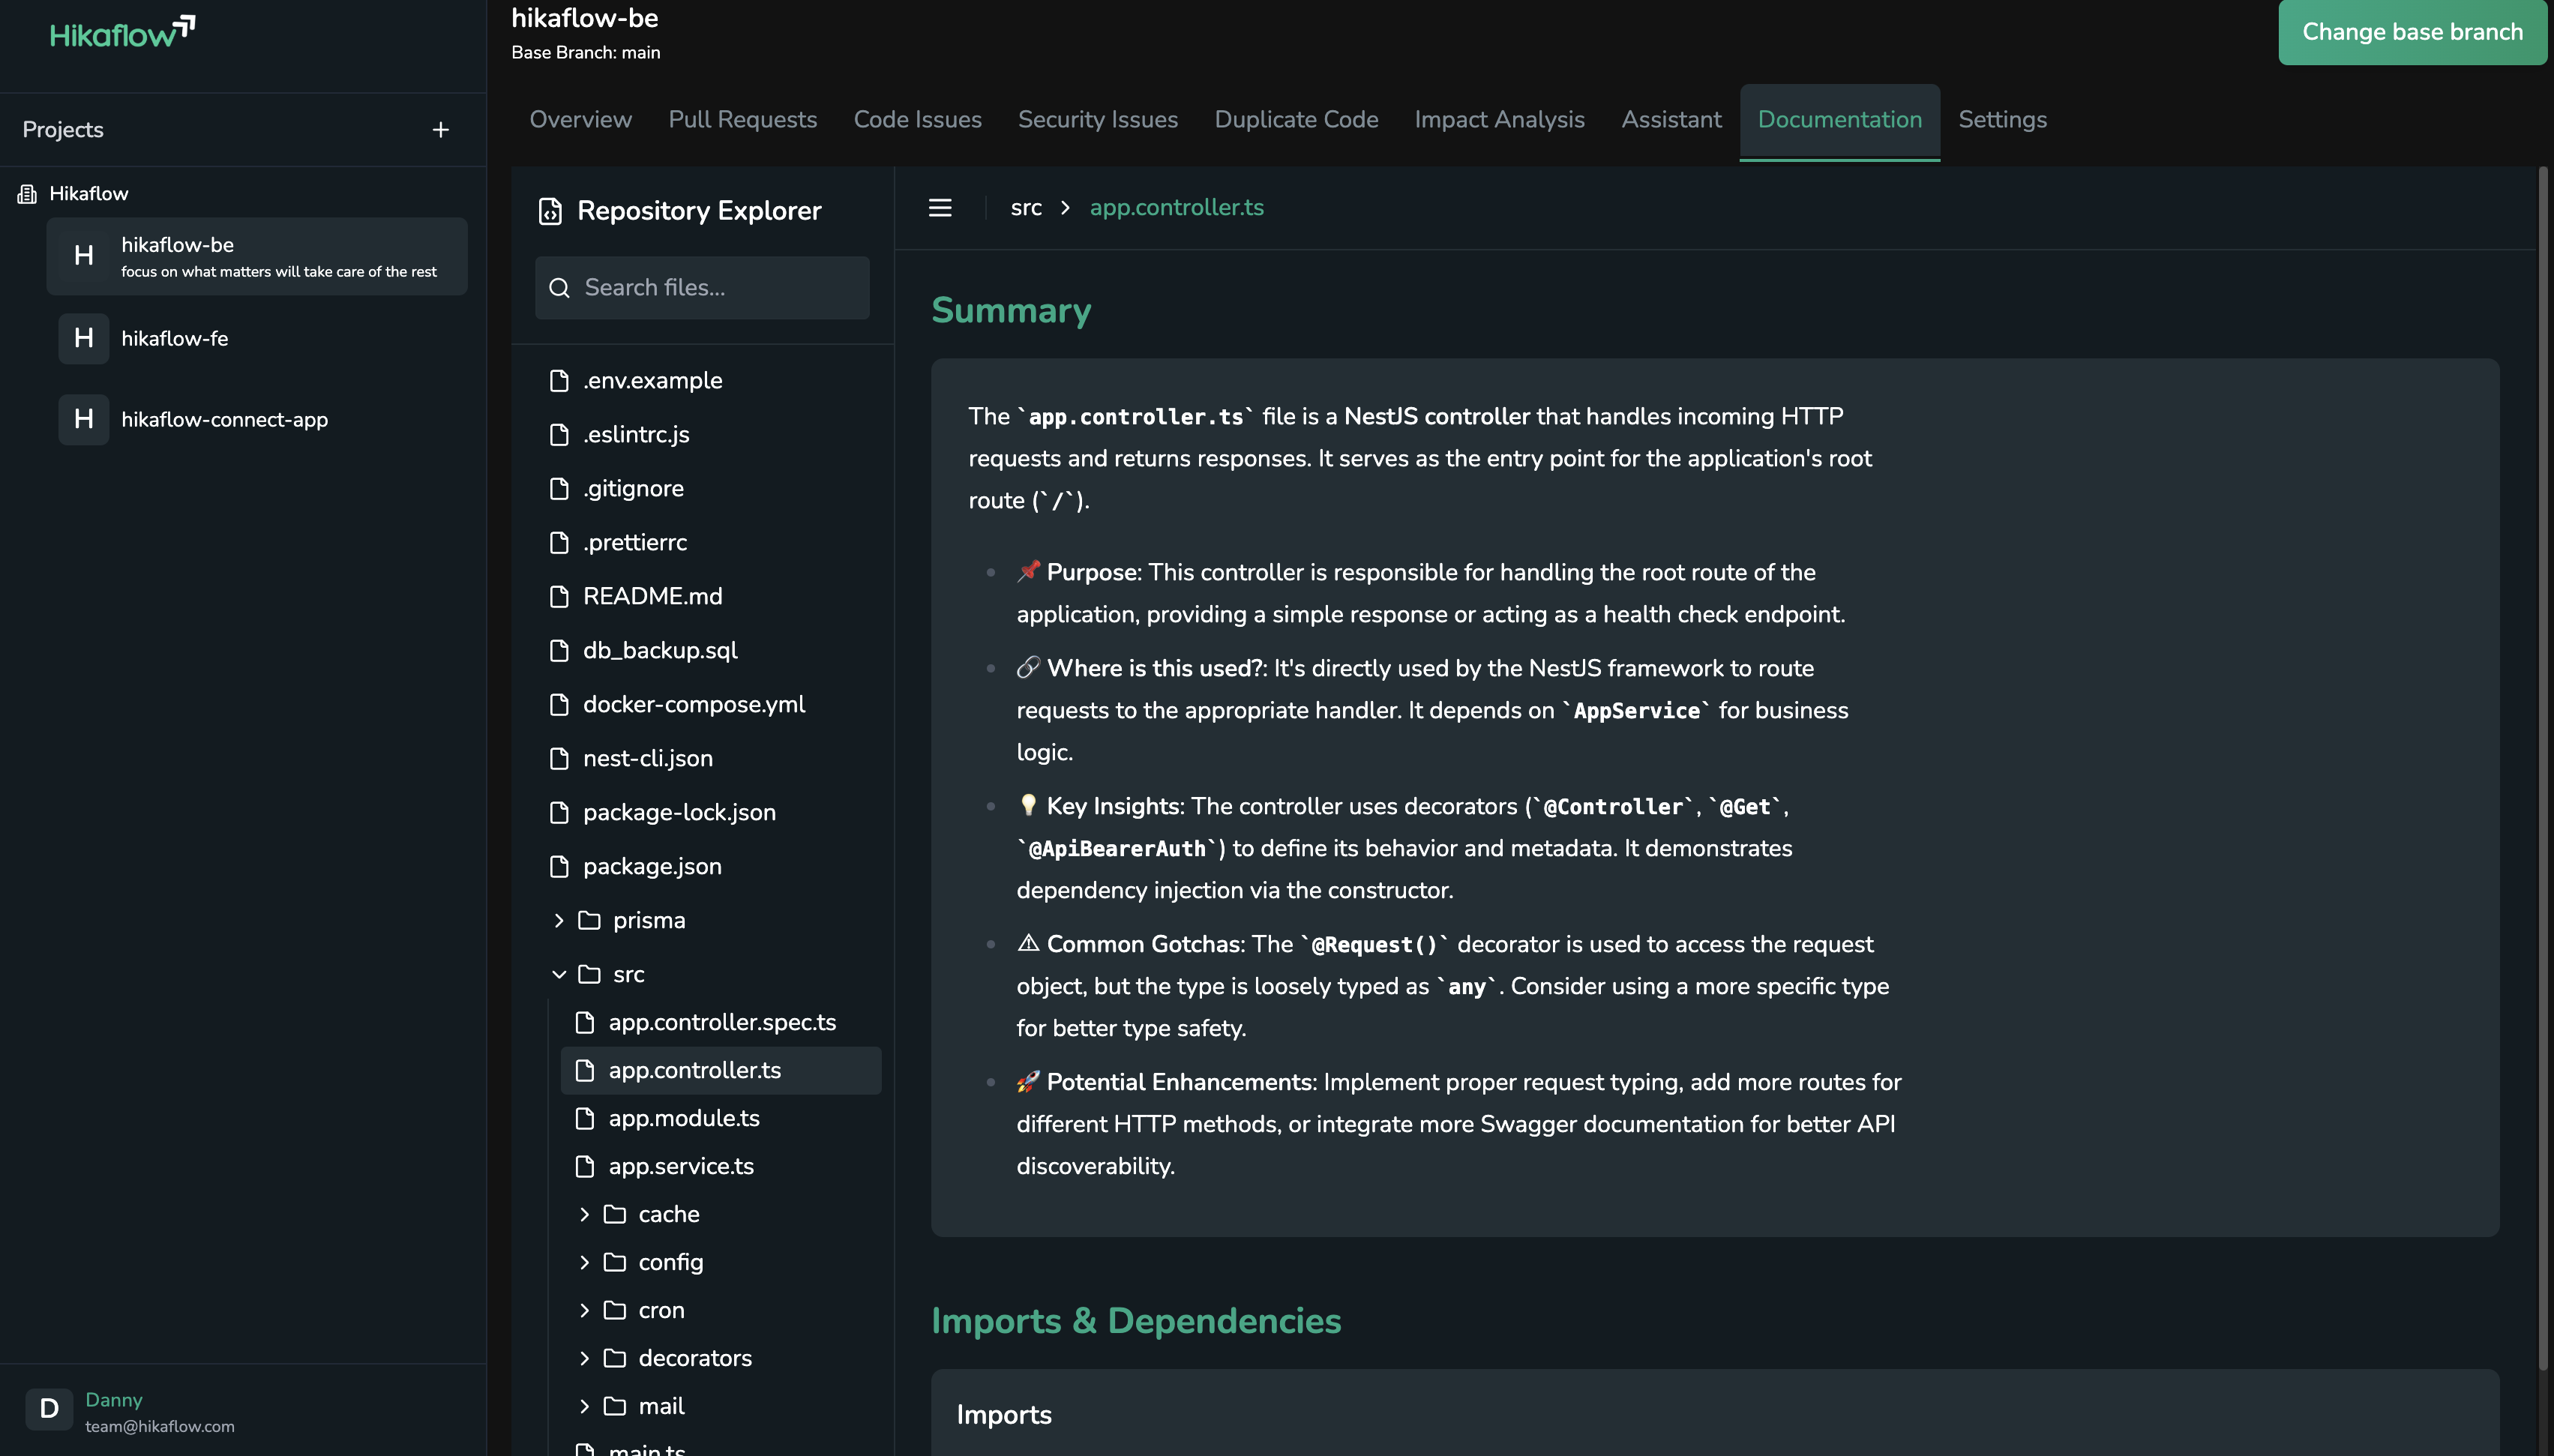The height and width of the screenshot is (1456, 2554).
Task: Click the H avatar of hikaflow-fe
Action: (x=83, y=339)
